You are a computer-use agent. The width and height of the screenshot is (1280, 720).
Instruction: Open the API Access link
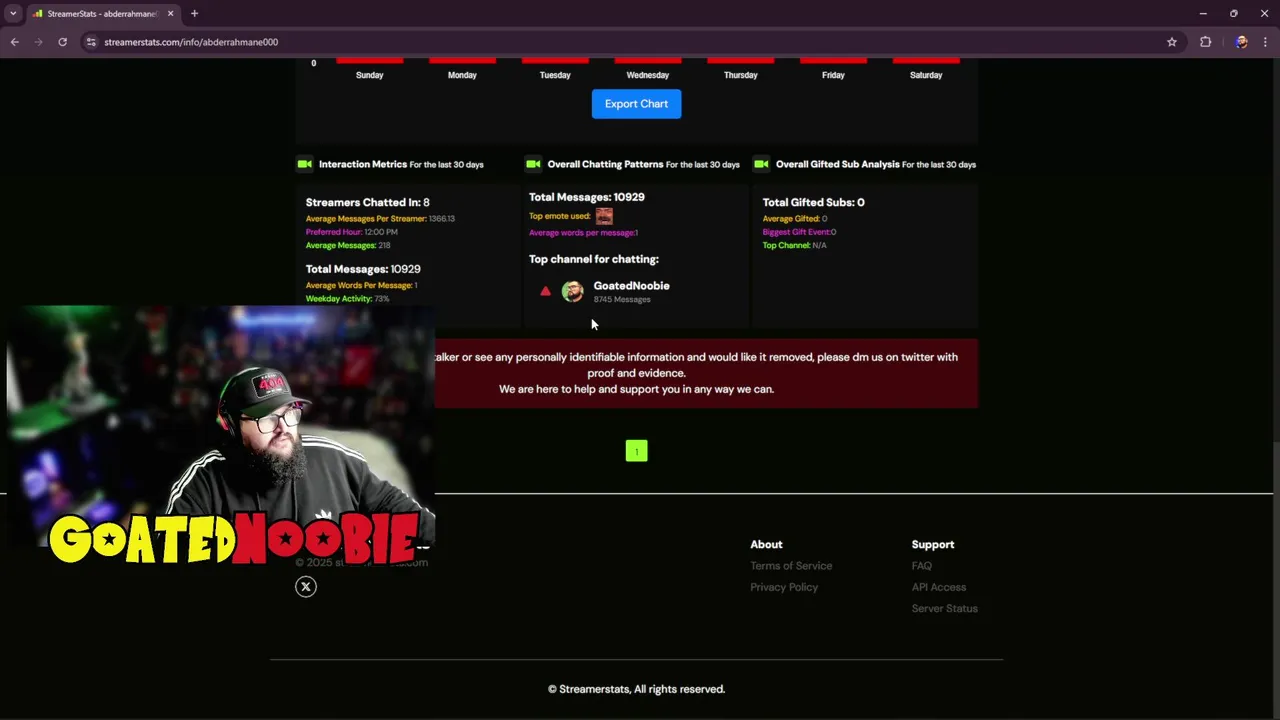pyautogui.click(x=939, y=587)
